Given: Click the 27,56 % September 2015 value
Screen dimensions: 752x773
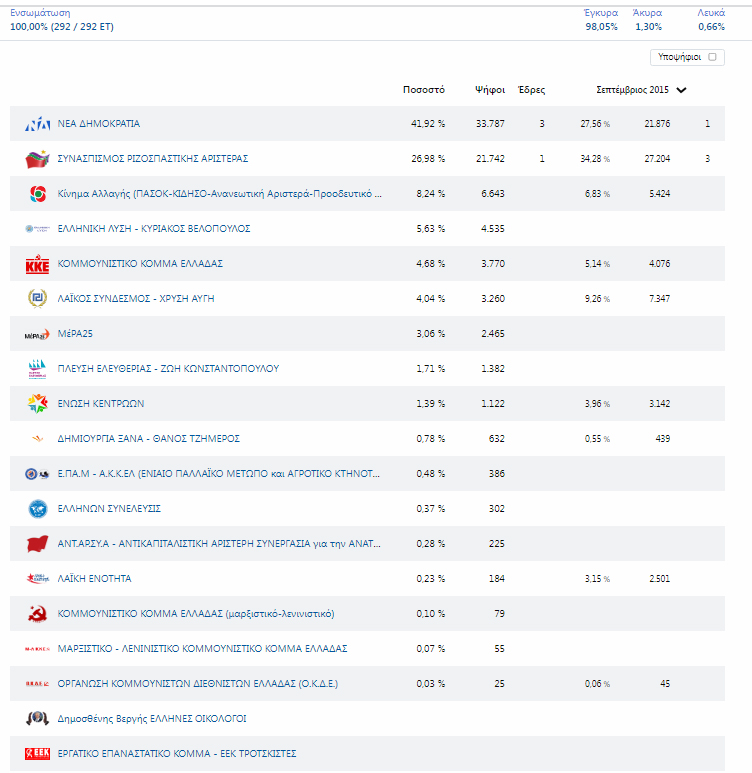Looking at the screenshot, I should [595, 124].
